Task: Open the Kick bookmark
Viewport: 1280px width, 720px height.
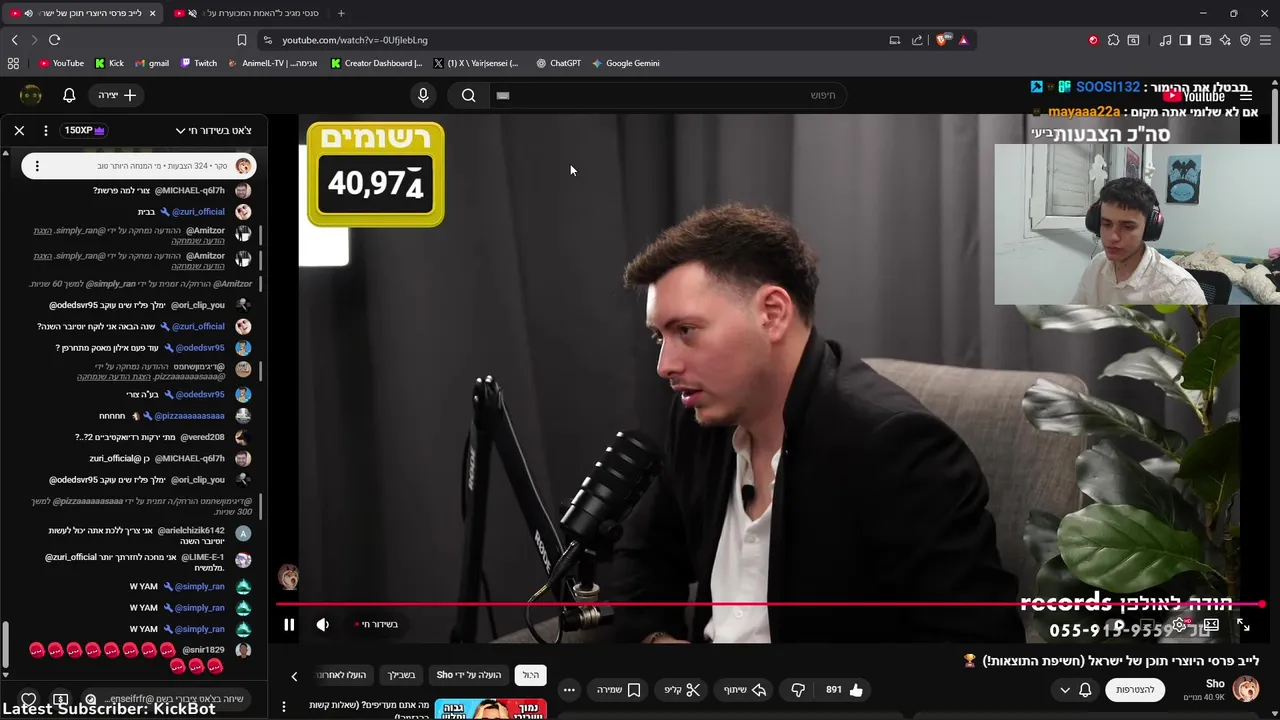Action: point(109,63)
